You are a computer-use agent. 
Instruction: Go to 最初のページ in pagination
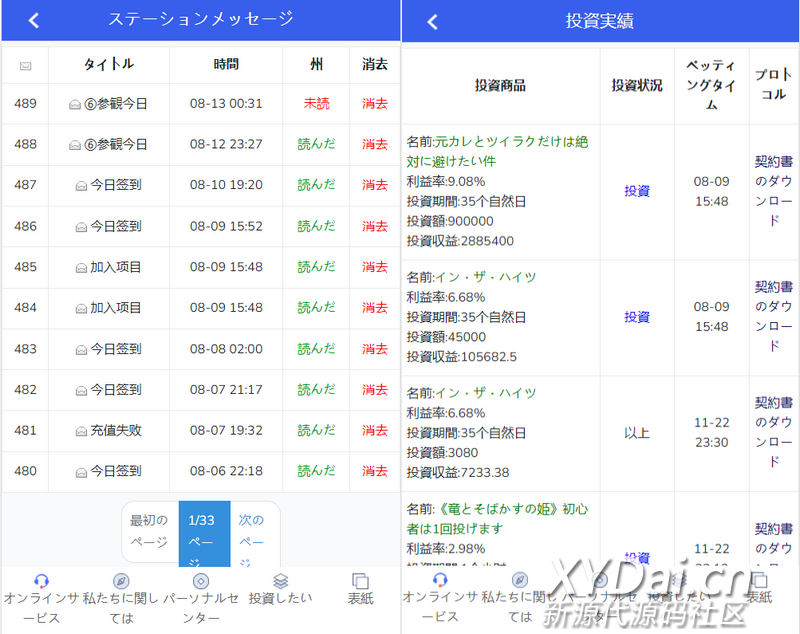150,532
